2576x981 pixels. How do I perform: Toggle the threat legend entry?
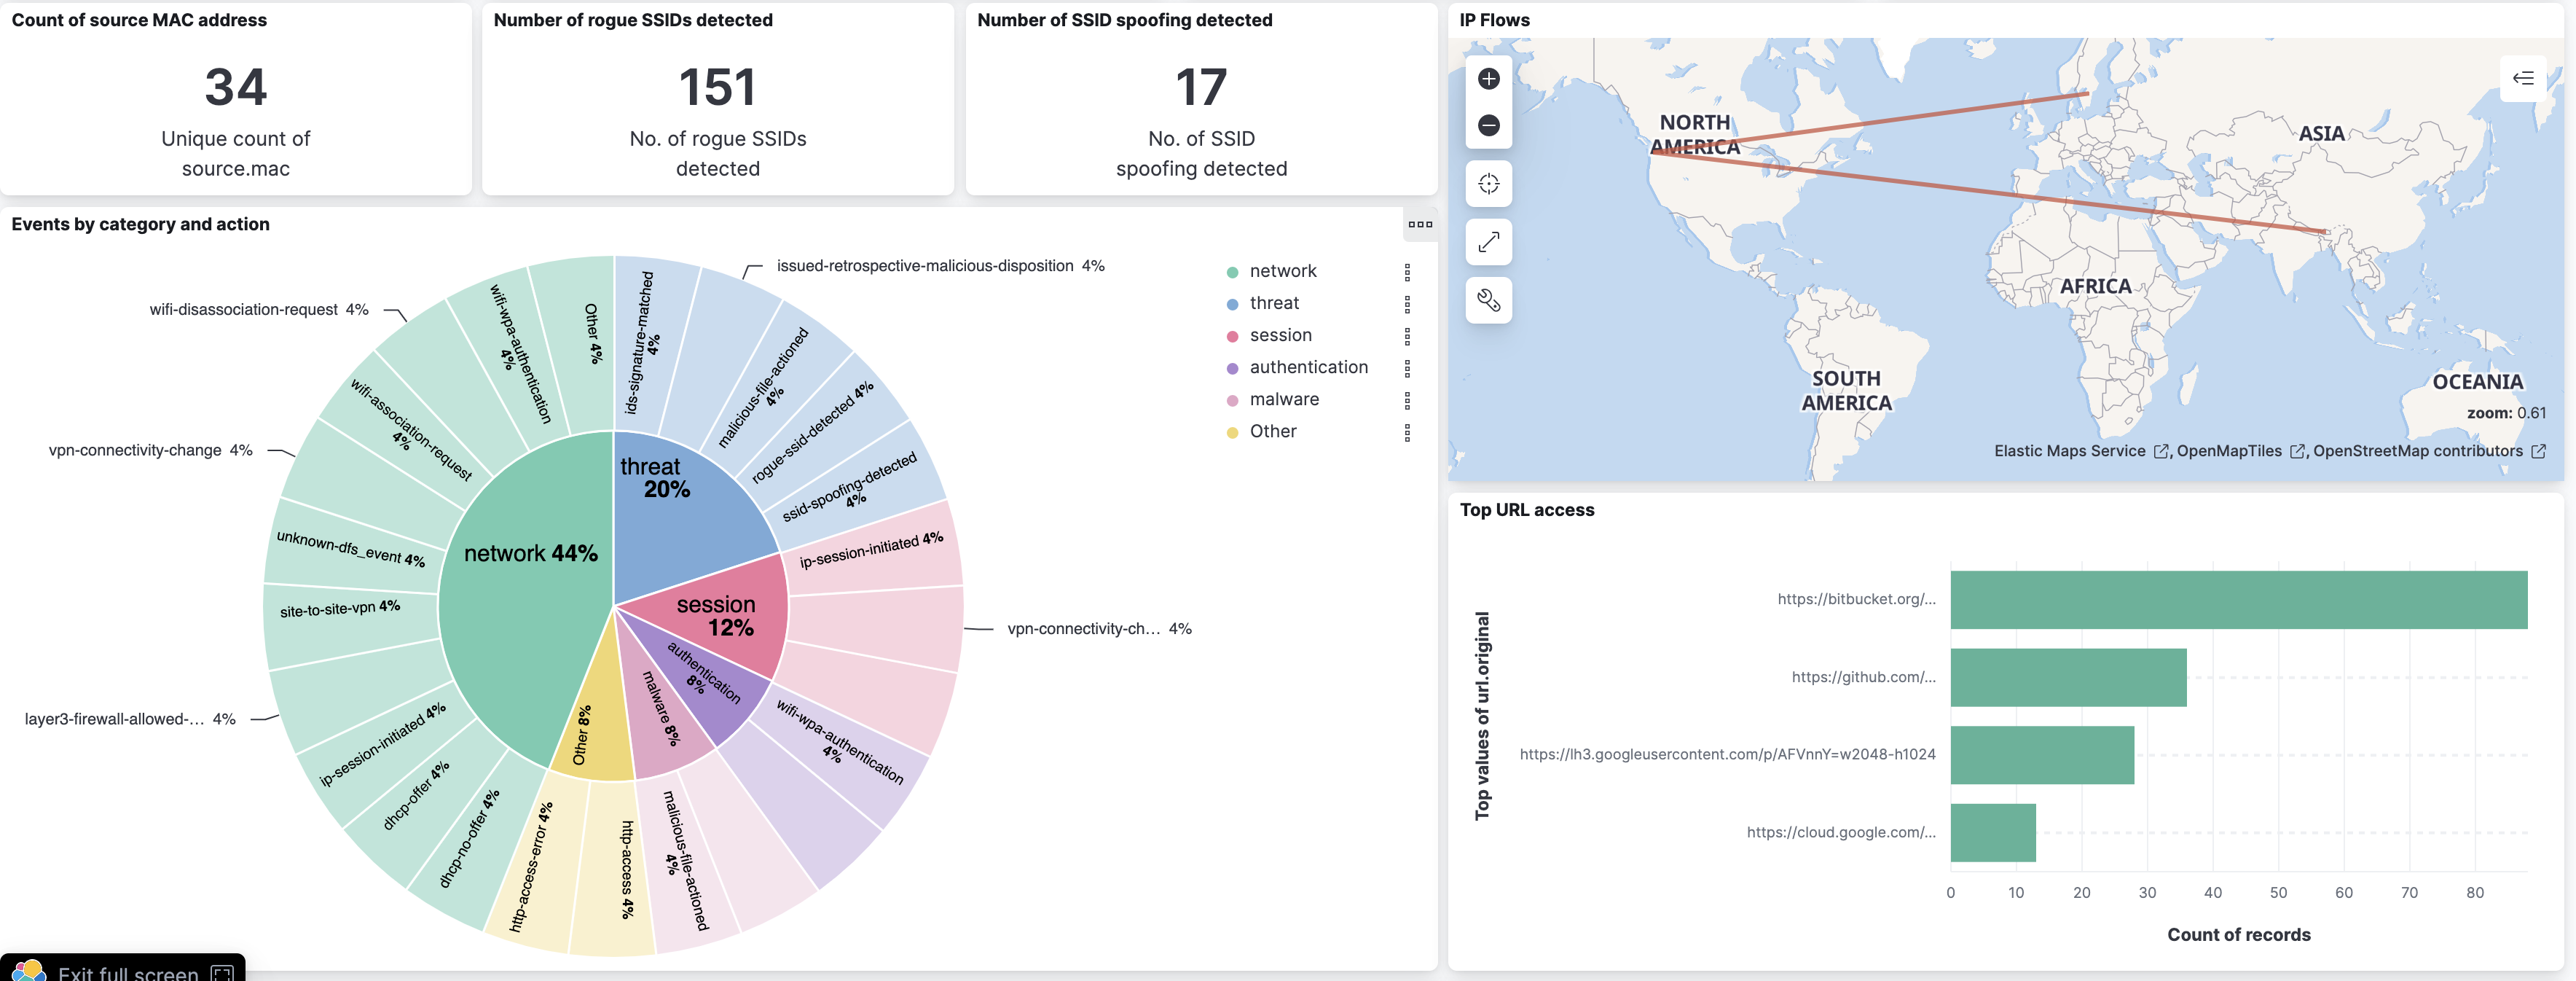click(1274, 303)
